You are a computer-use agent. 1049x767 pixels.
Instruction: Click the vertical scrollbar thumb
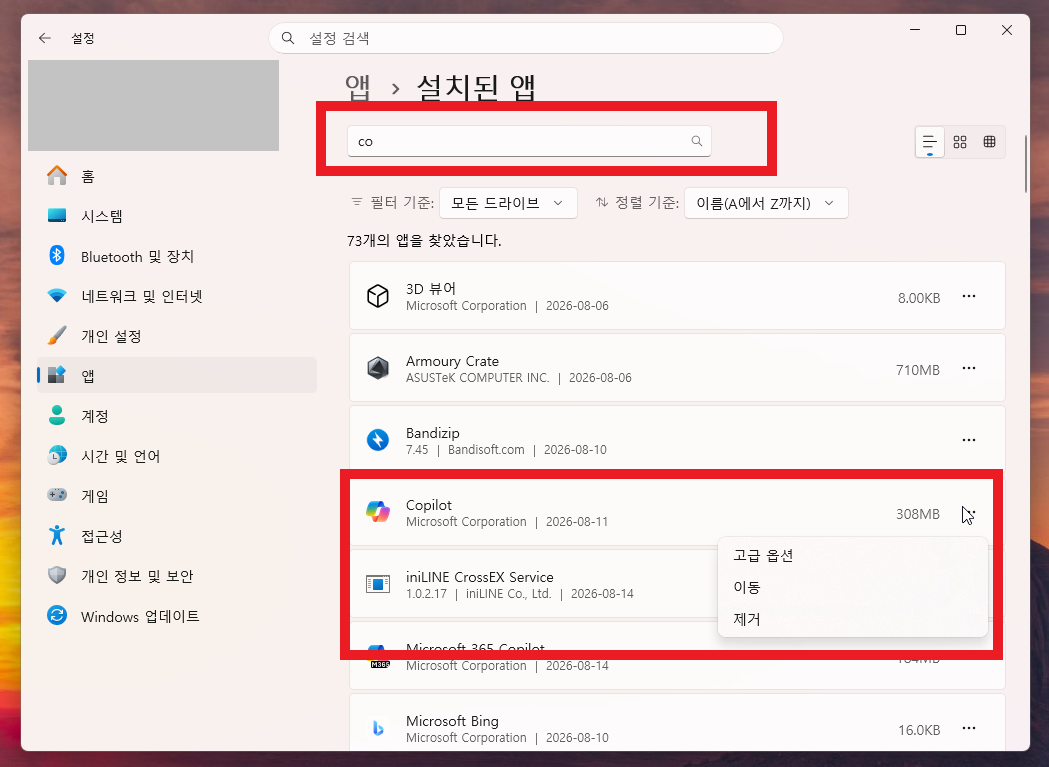pos(1026,164)
